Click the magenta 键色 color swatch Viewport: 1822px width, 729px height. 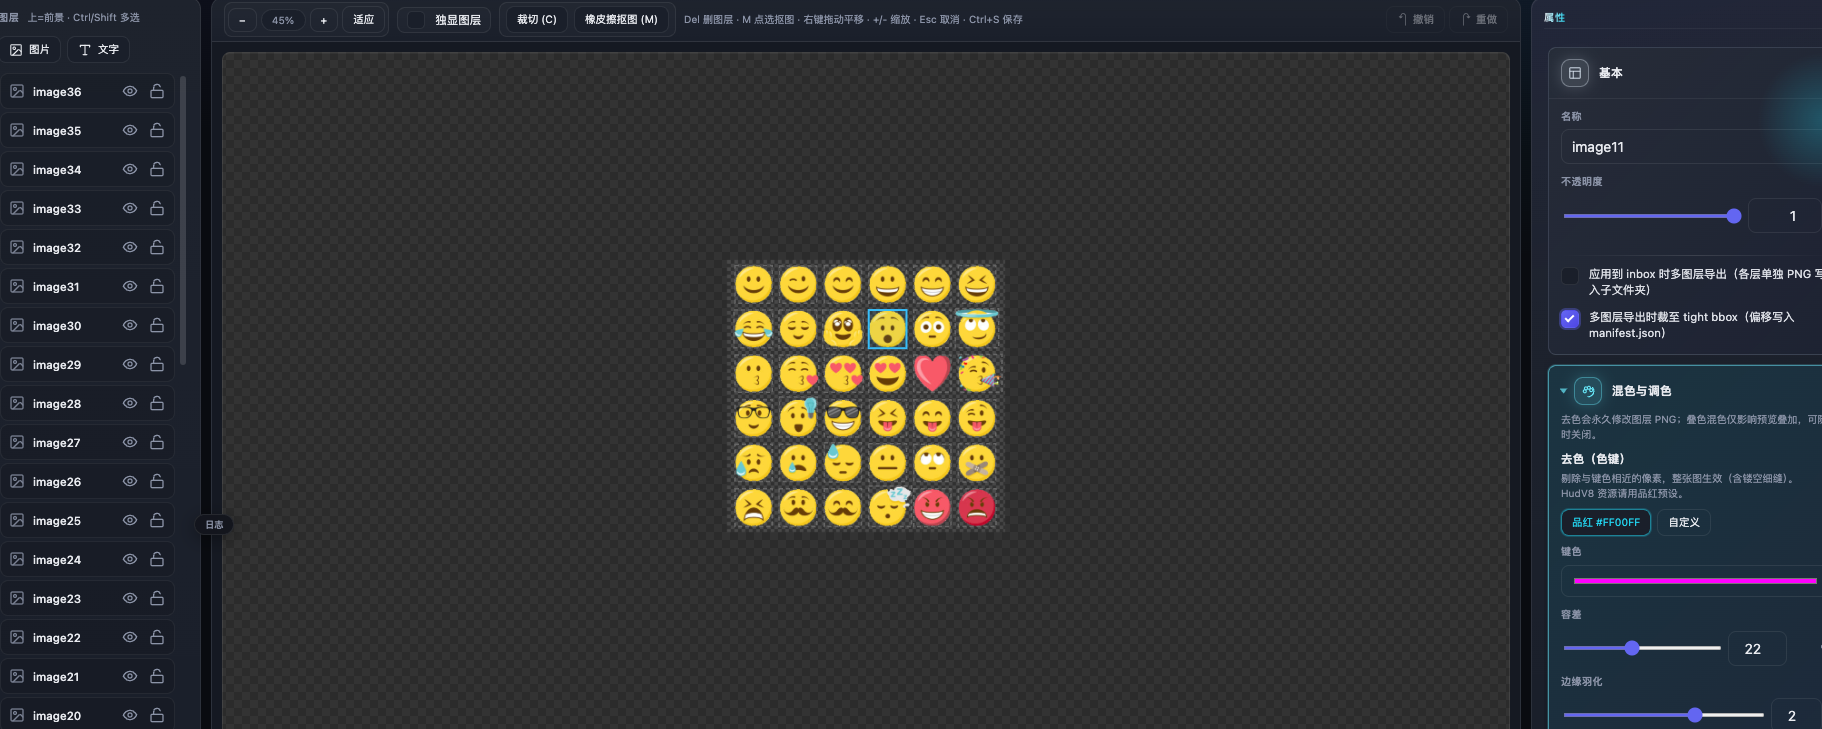coord(1695,581)
